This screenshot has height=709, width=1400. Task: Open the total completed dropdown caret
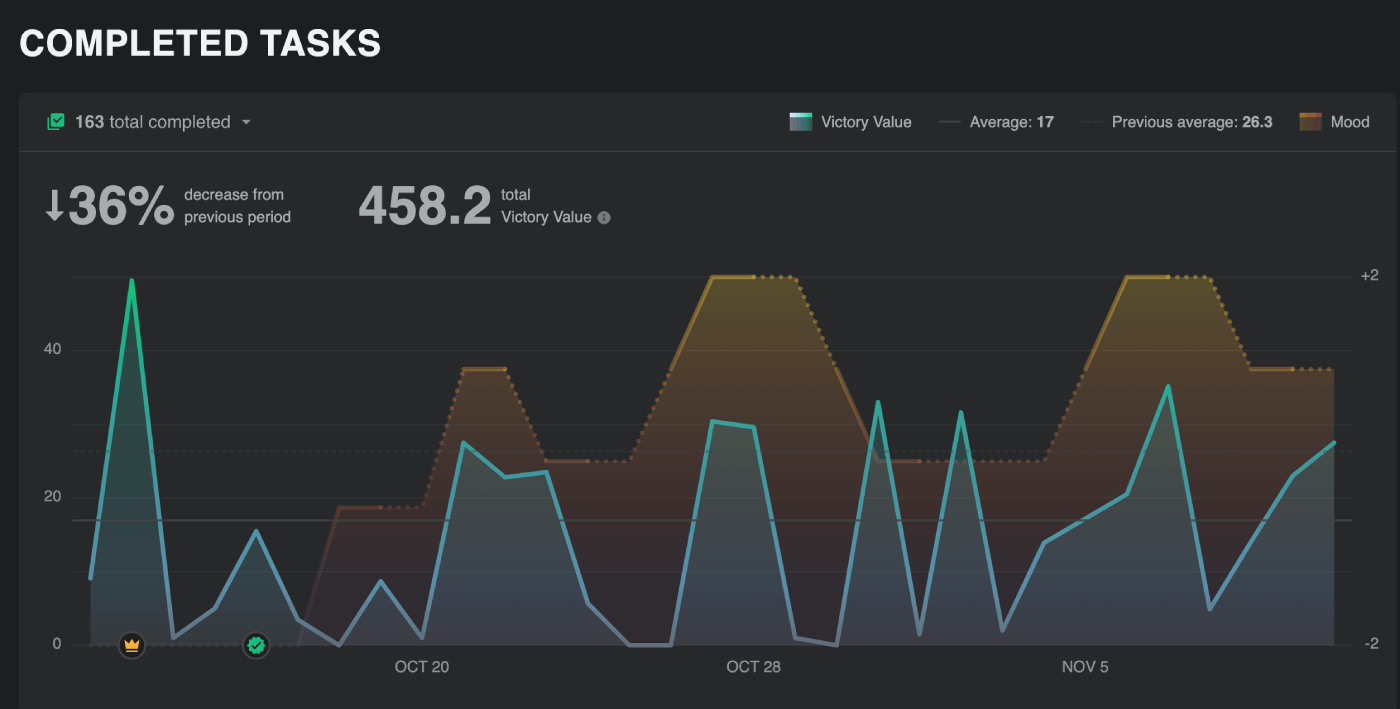pos(246,123)
